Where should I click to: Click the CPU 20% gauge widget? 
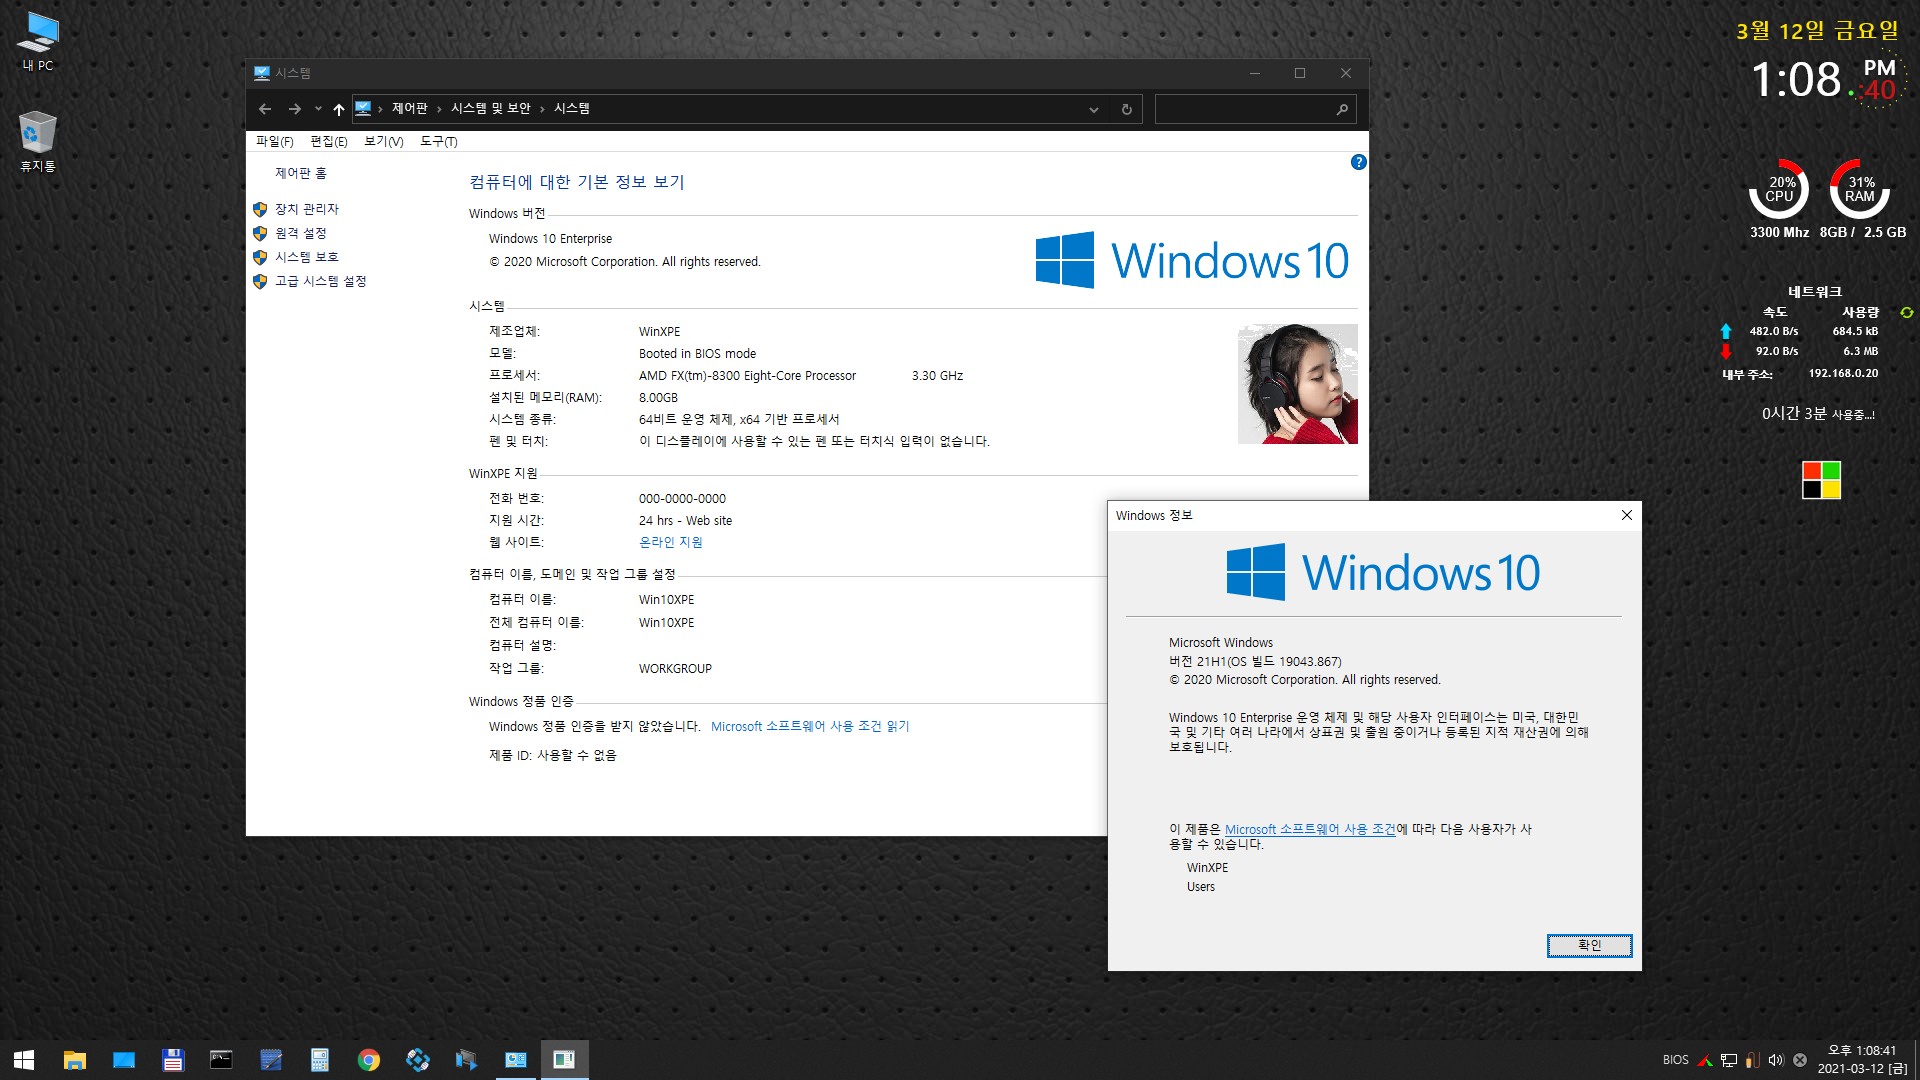1779,189
